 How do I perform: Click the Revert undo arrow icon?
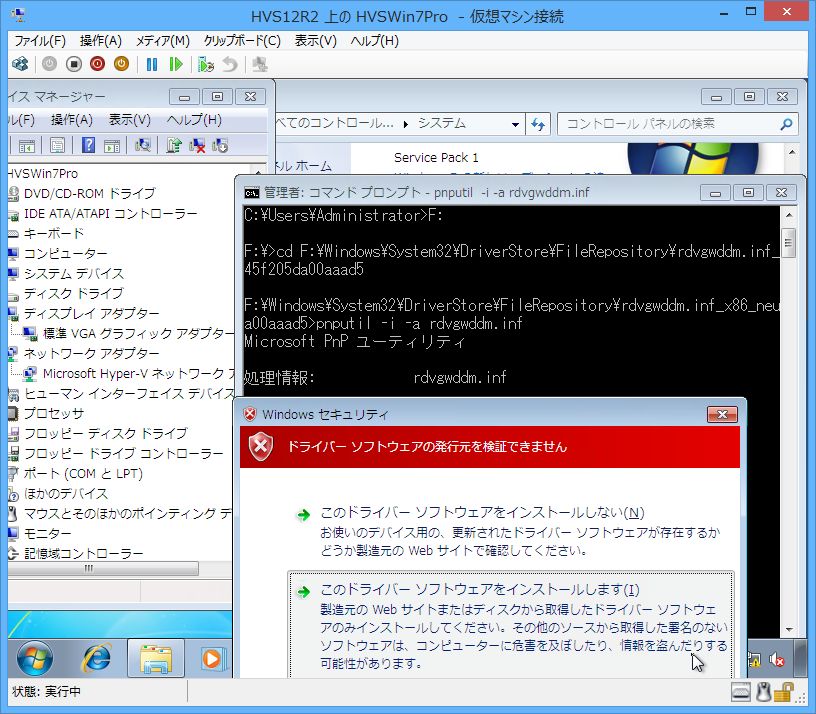pos(230,65)
